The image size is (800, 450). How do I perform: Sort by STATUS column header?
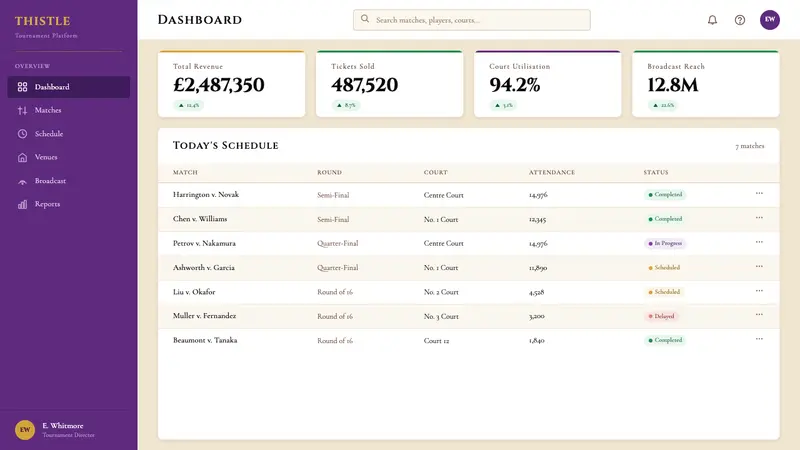click(x=656, y=172)
